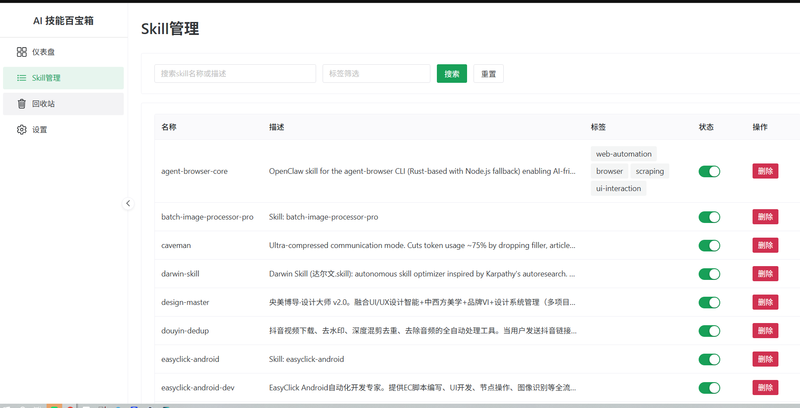Select the darwin-skill name cell
Screen dimensions: 800x408
click(180, 274)
